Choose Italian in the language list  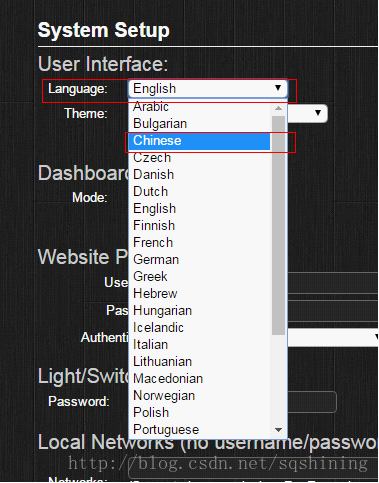click(199, 345)
